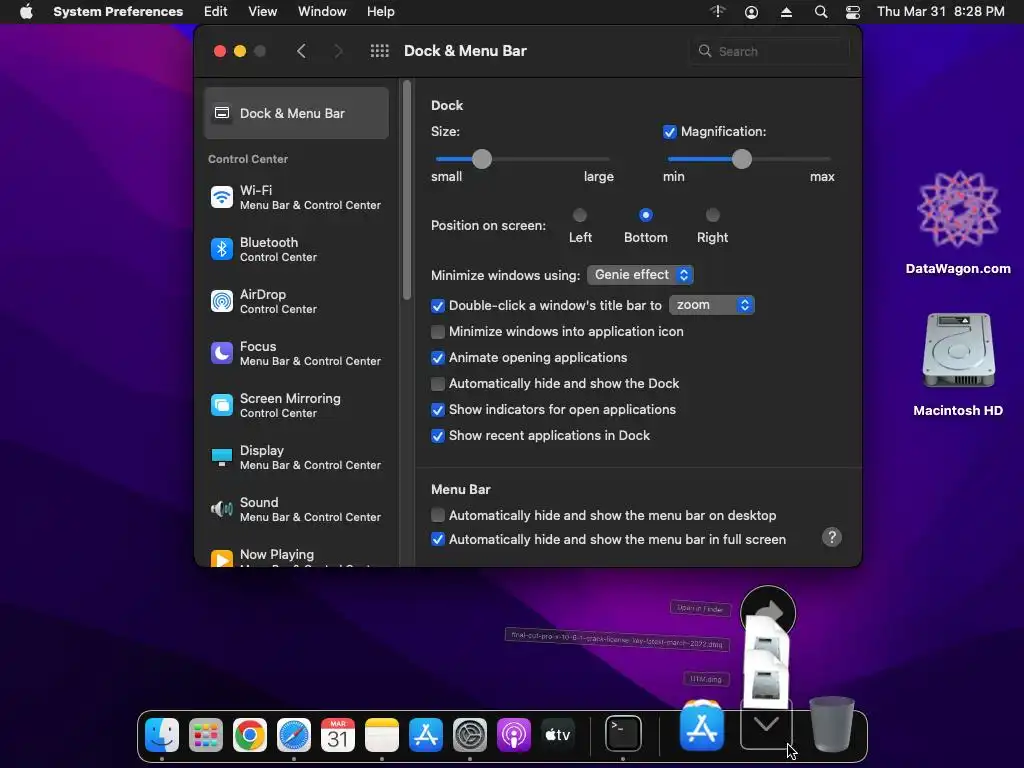
Task: Disable auto-hide menu bar in full screen
Action: coord(438,539)
